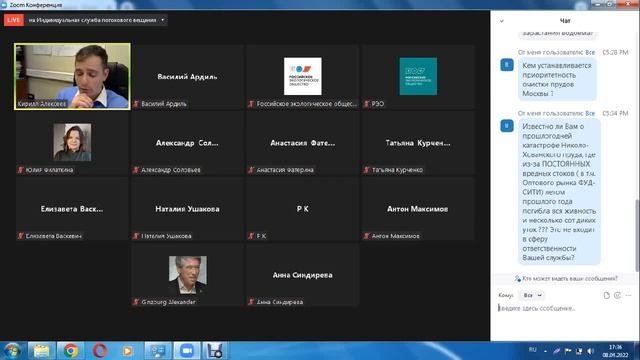Click muted mic icon next to Елизавета Васкевич
This screenshot has height=360, width=640.
coord(21,236)
